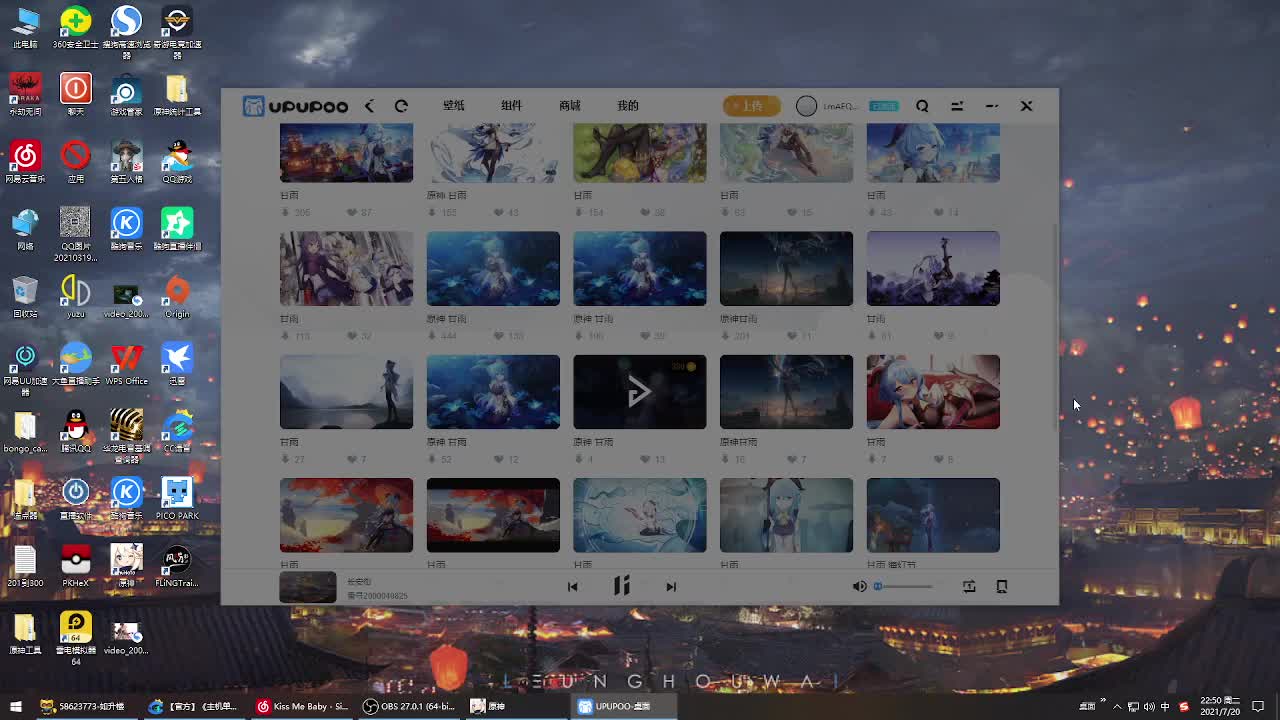Launch 360安全卫士 from the desktop
Viewport: 1280px width, 720px height.
[75, 26]
